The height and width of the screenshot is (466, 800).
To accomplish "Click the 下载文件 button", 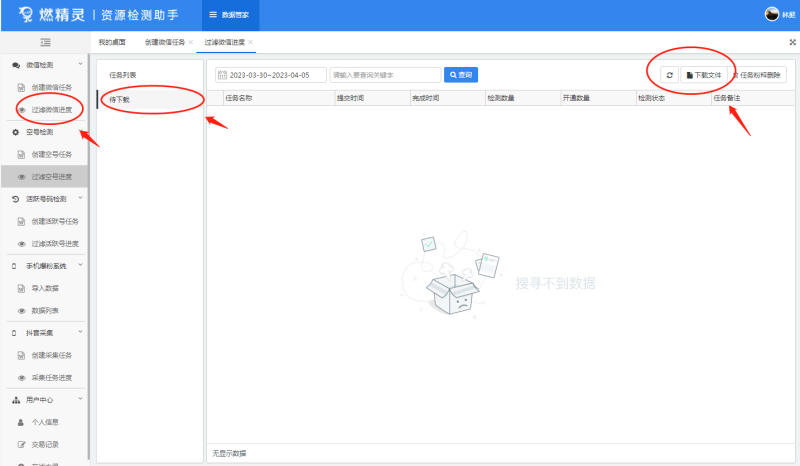I will coord(704,75).
